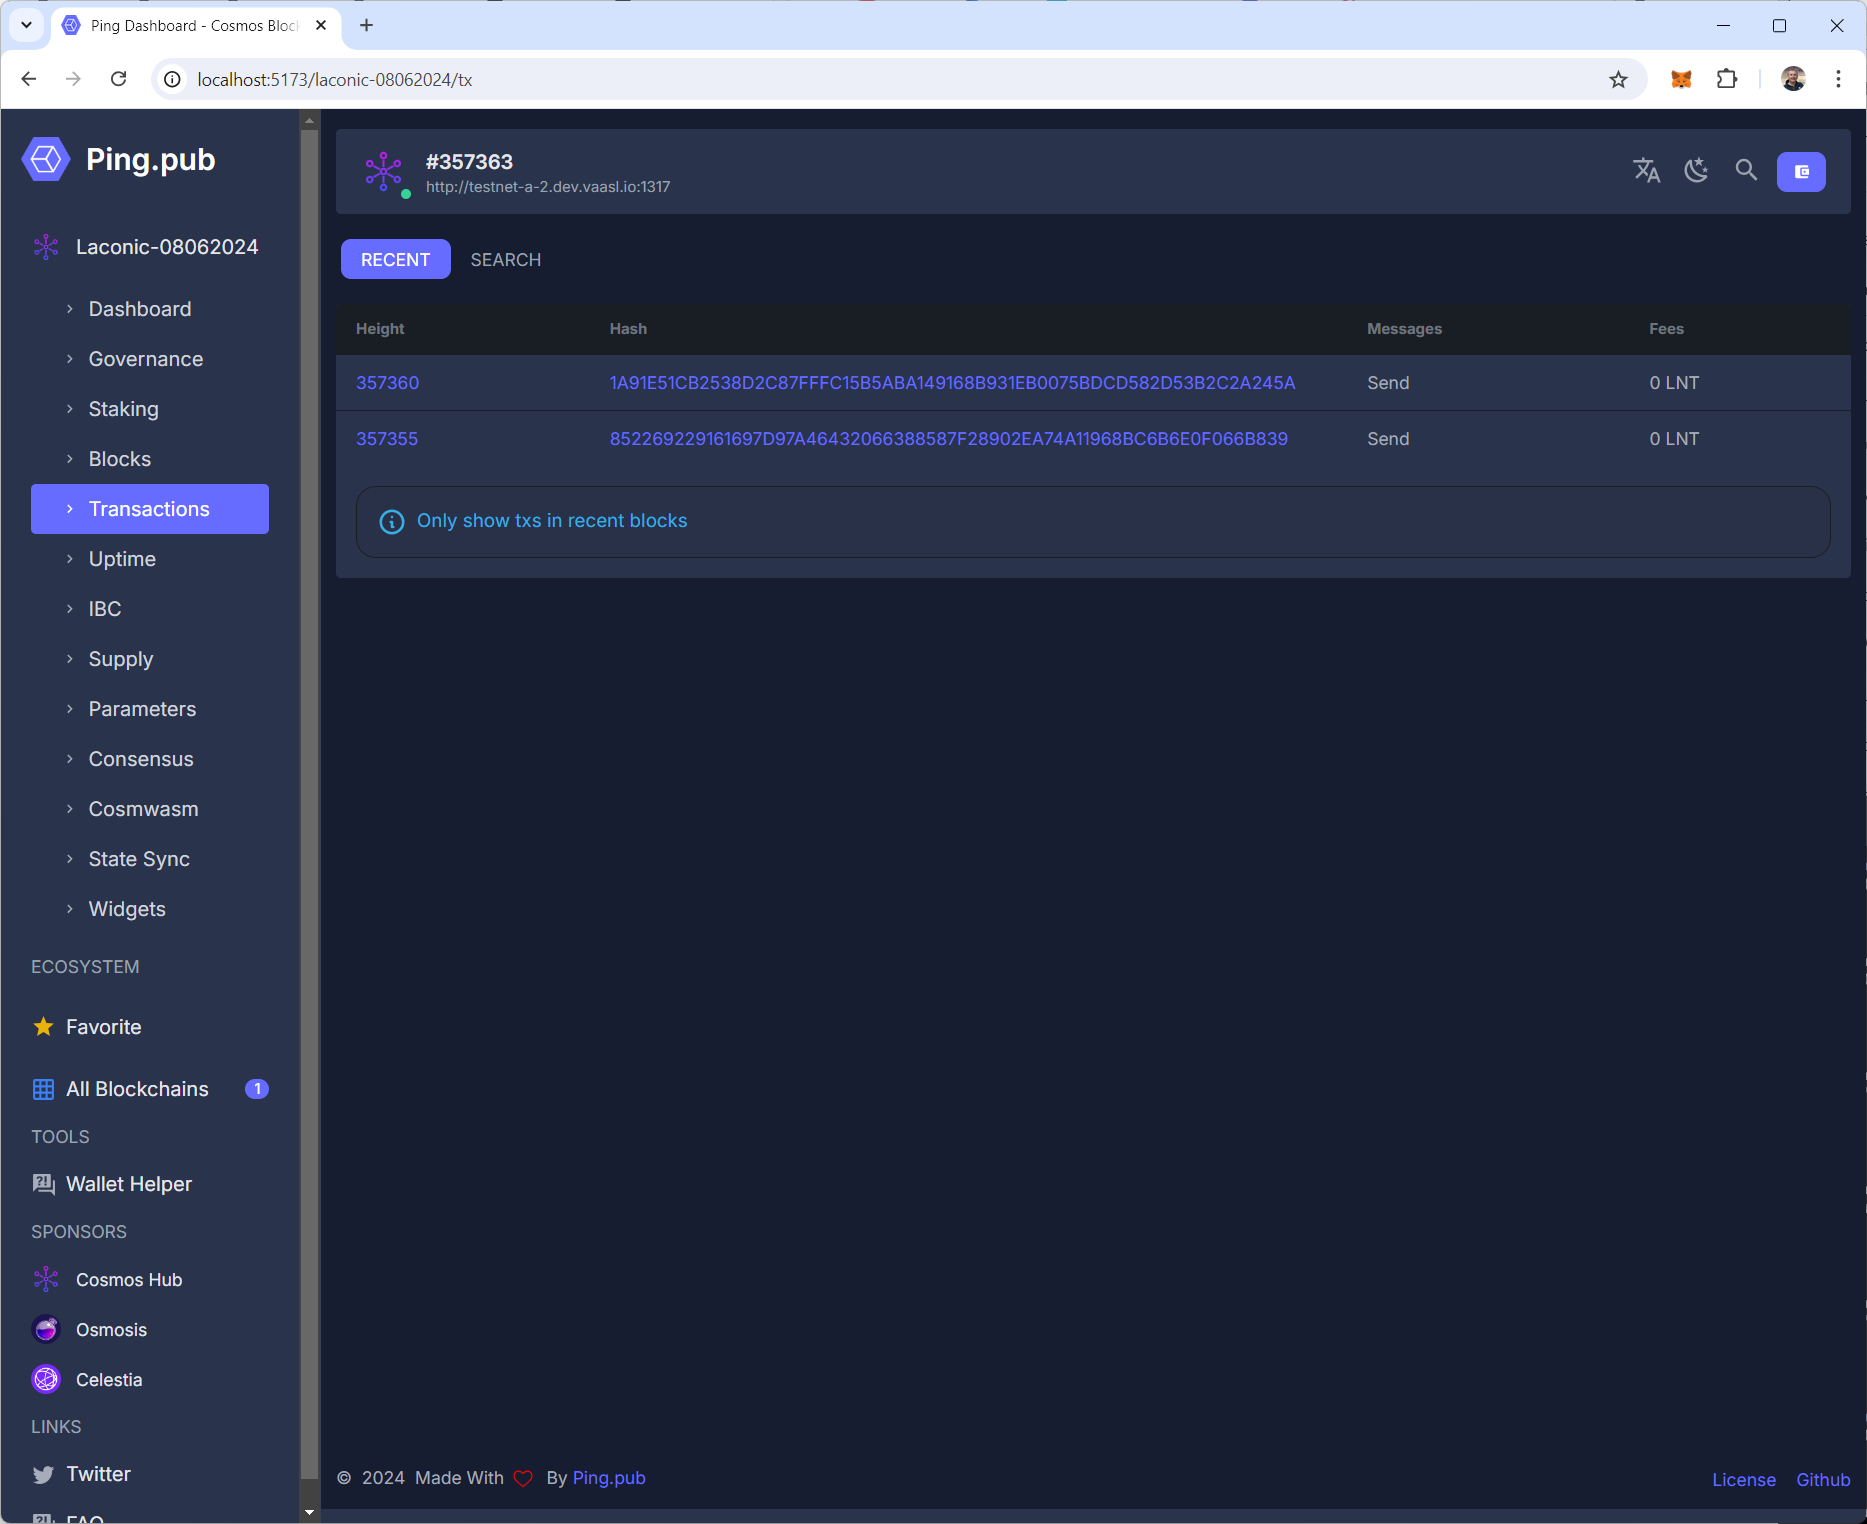
Task: Click the sidebar scroll down arrow
Action: [x=309, y=1512]
